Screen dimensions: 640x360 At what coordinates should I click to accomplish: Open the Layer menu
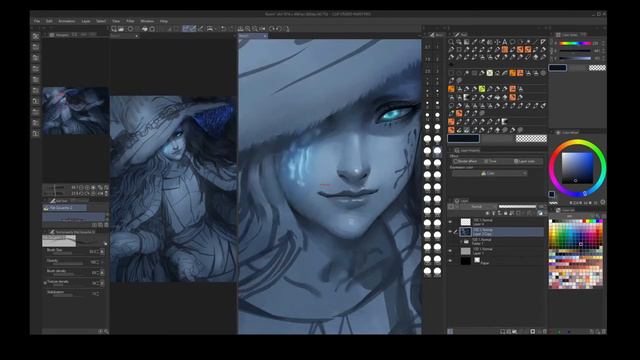[x=86, y=21]
